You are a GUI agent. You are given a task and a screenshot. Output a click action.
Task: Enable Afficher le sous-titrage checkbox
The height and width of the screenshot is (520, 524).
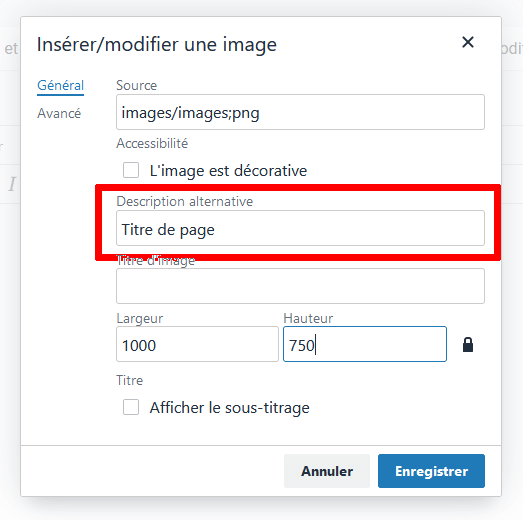(x=131, y=407)
